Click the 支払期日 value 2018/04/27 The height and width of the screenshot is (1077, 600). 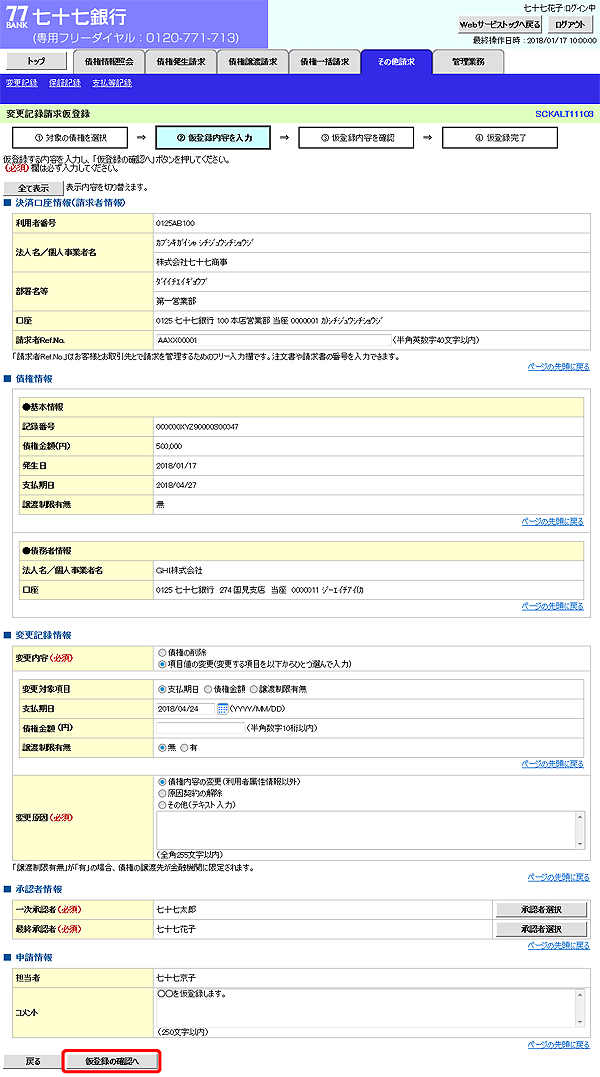176,485
